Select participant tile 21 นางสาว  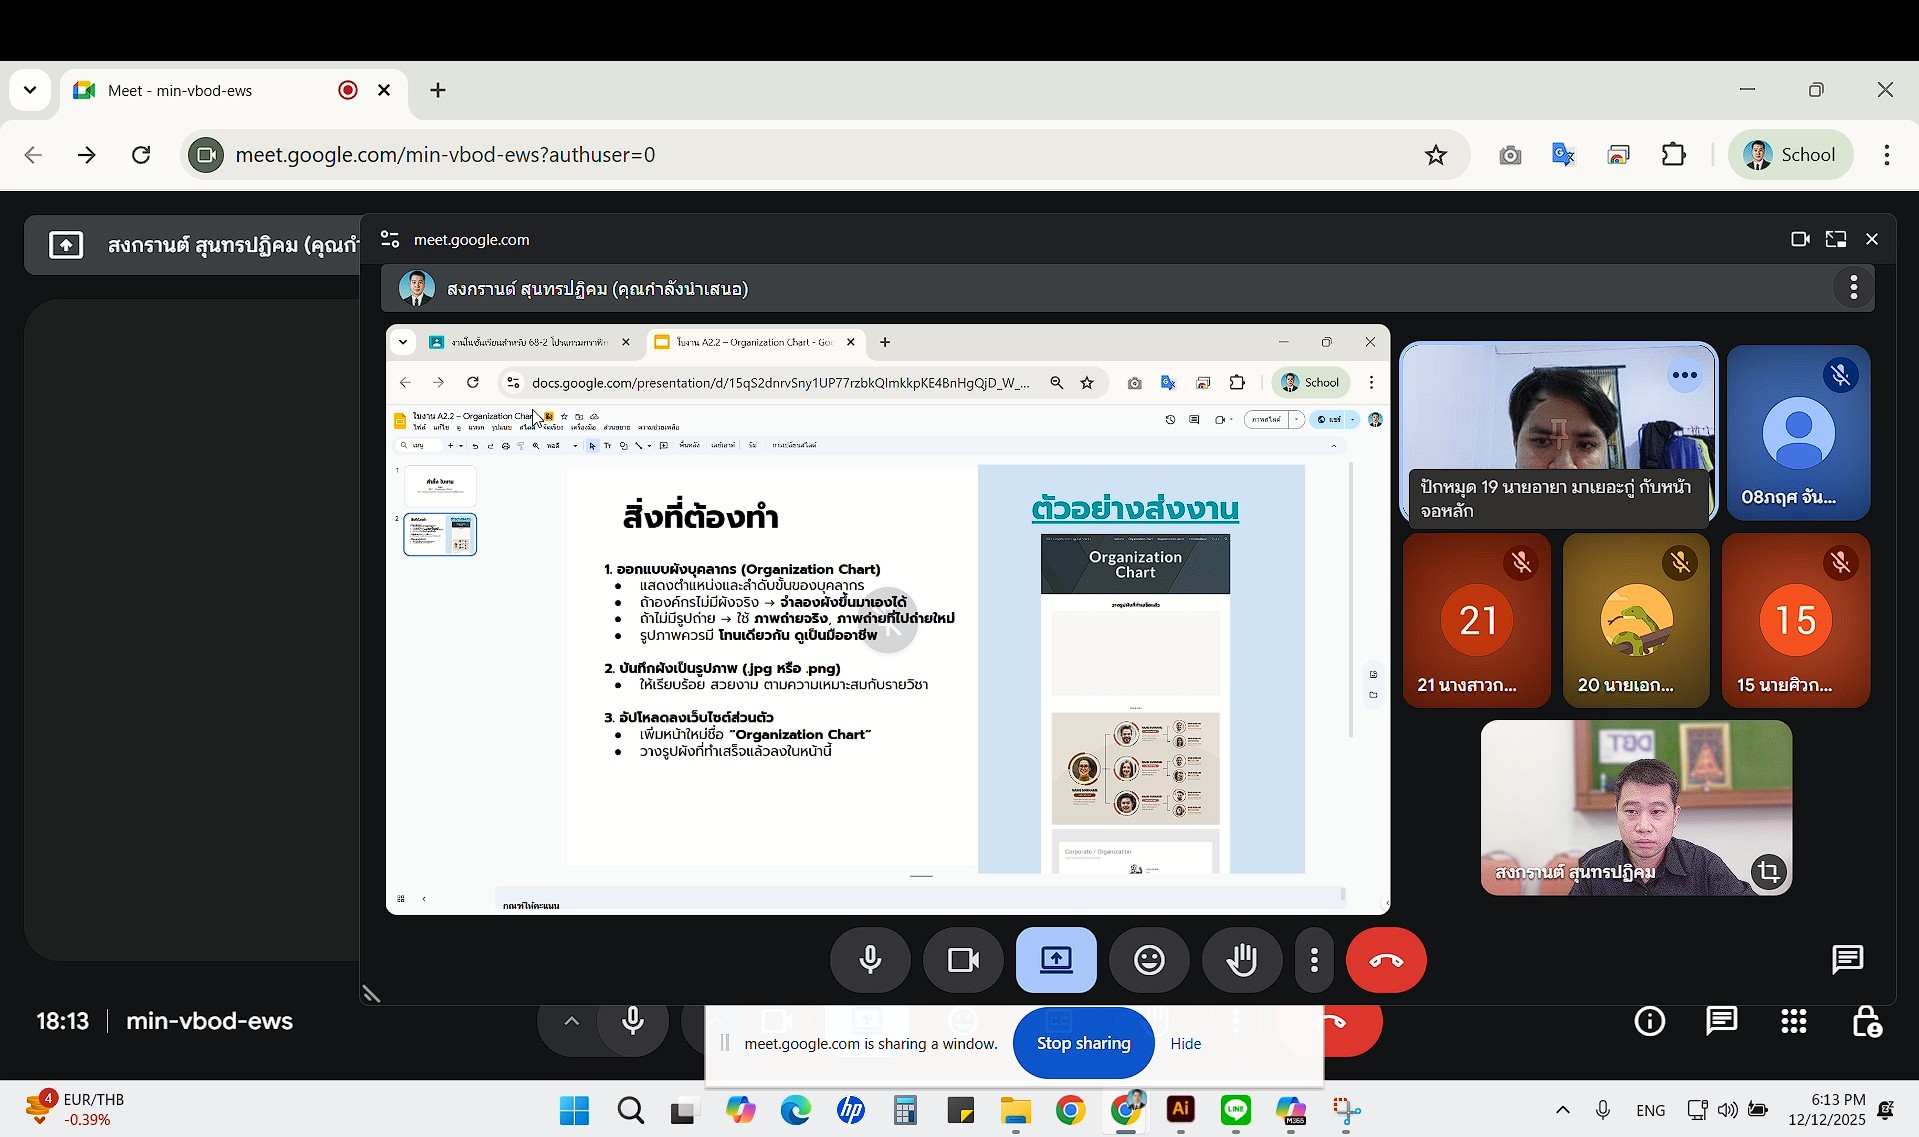coord(1477,620)
